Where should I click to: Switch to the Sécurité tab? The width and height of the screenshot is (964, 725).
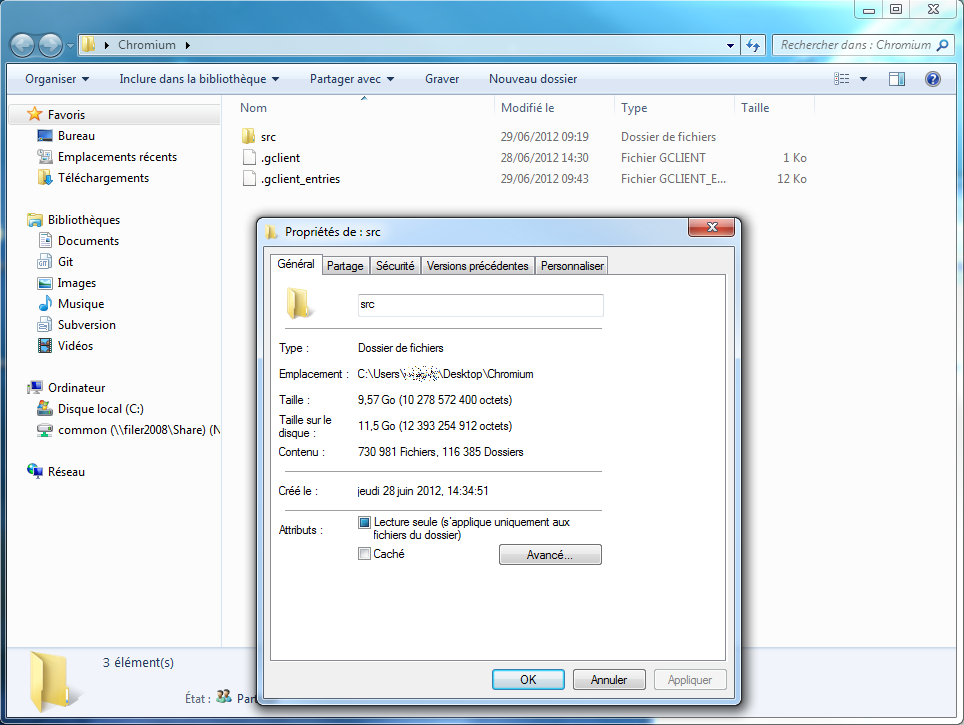(395, 266)
